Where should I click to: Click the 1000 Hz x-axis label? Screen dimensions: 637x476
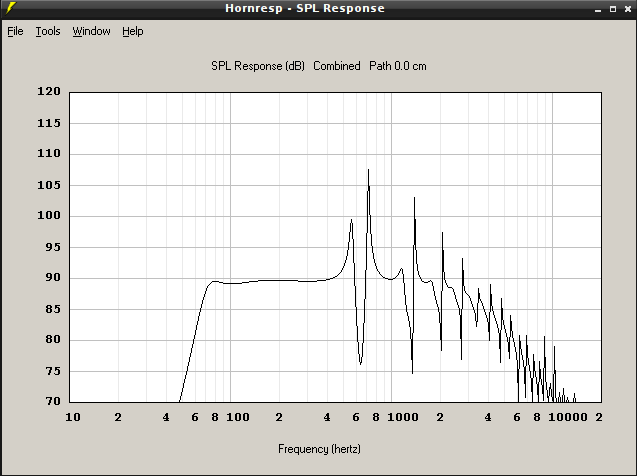coord(403,418)
